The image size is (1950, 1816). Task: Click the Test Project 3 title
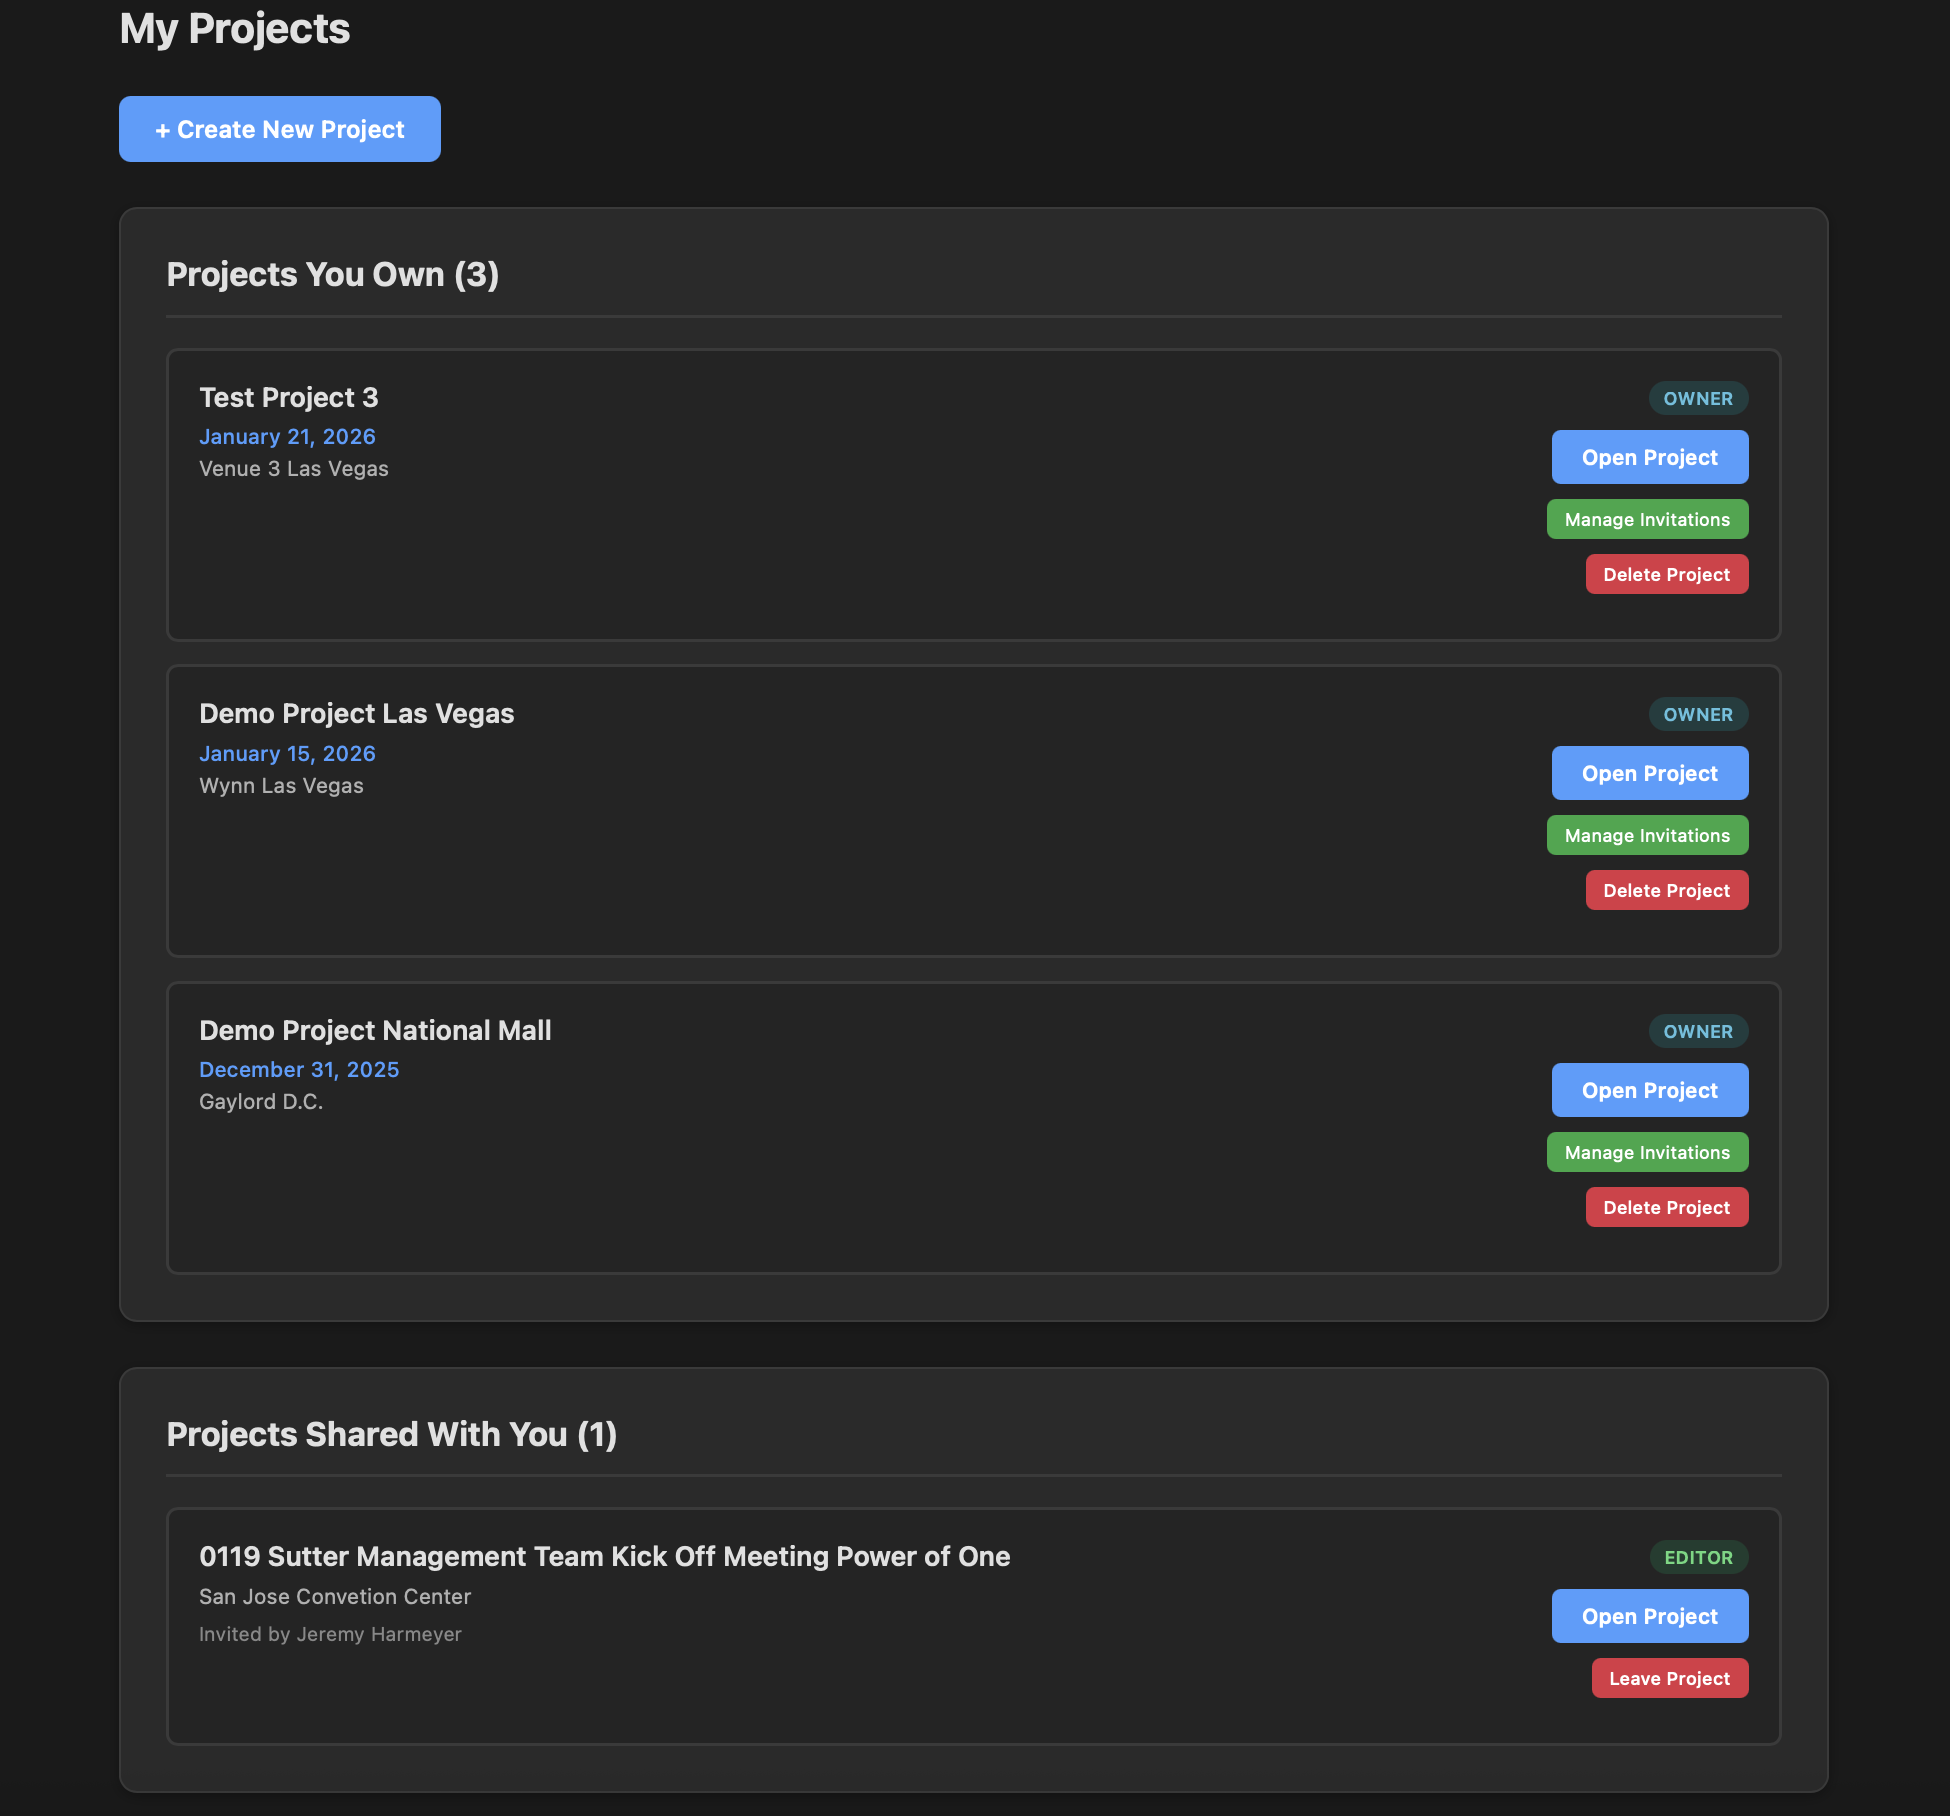(x=288, y=397)
